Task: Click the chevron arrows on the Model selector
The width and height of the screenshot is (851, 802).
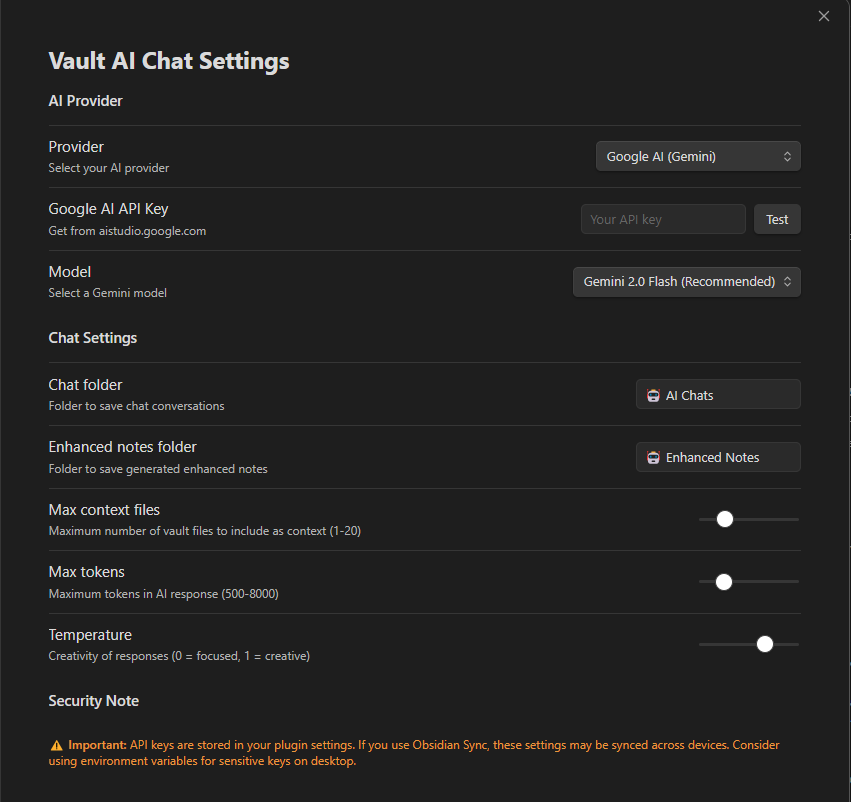Action: (x=787, y=282)
